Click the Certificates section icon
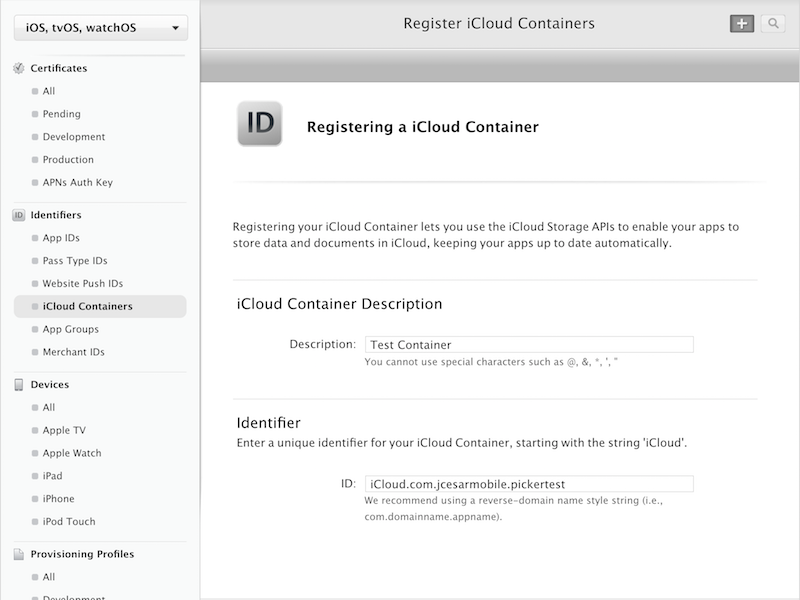Viewport: 800px width, 600px height. tap(19, 68)
